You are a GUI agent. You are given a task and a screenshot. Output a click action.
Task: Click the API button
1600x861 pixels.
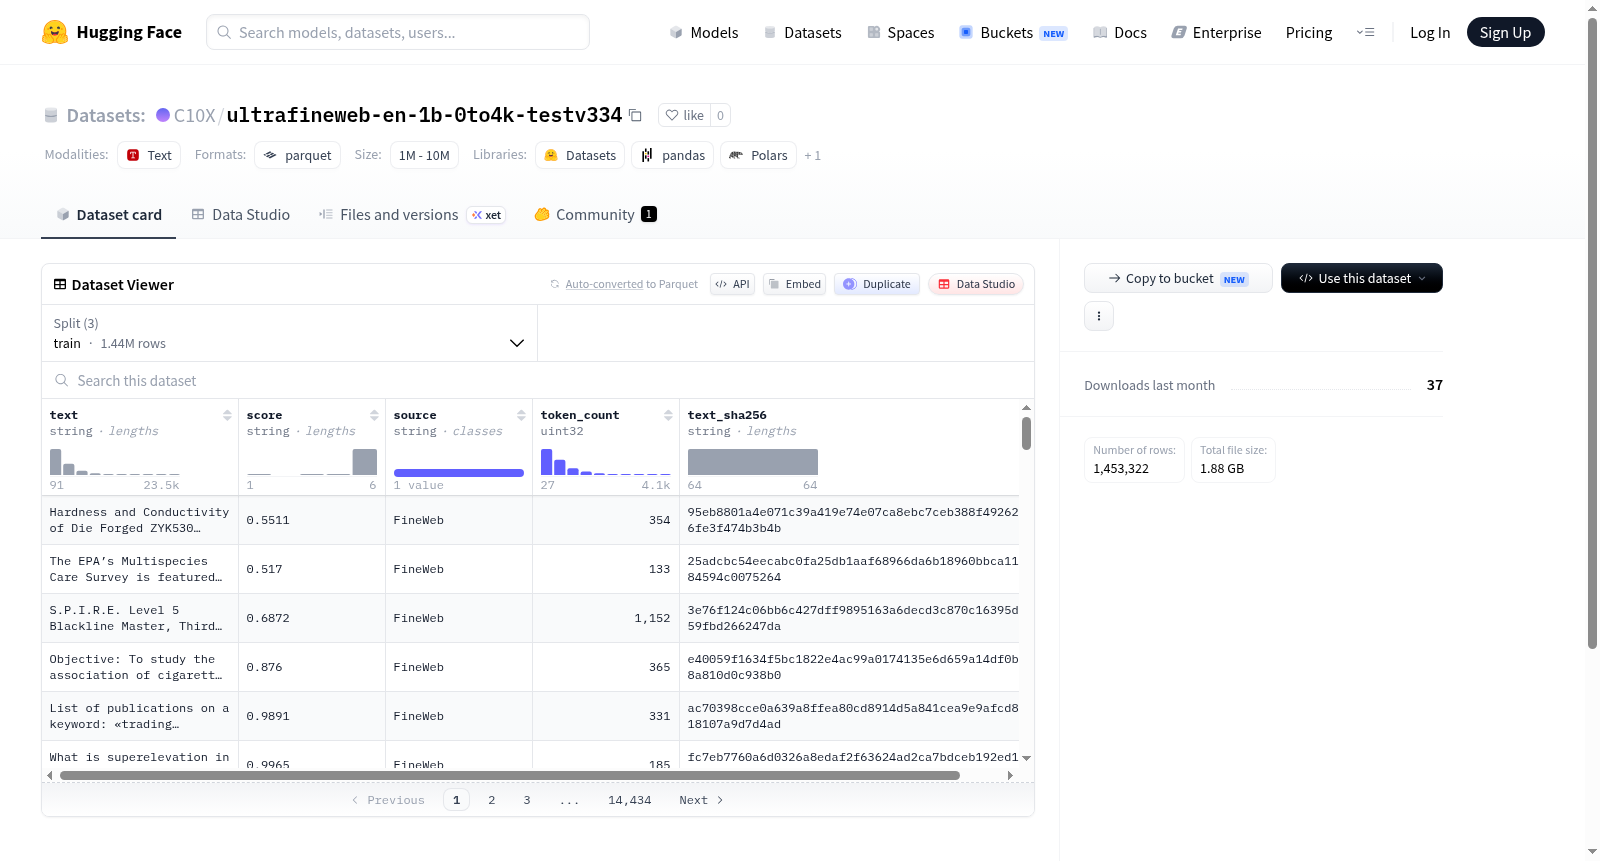(x=732, y=284)
